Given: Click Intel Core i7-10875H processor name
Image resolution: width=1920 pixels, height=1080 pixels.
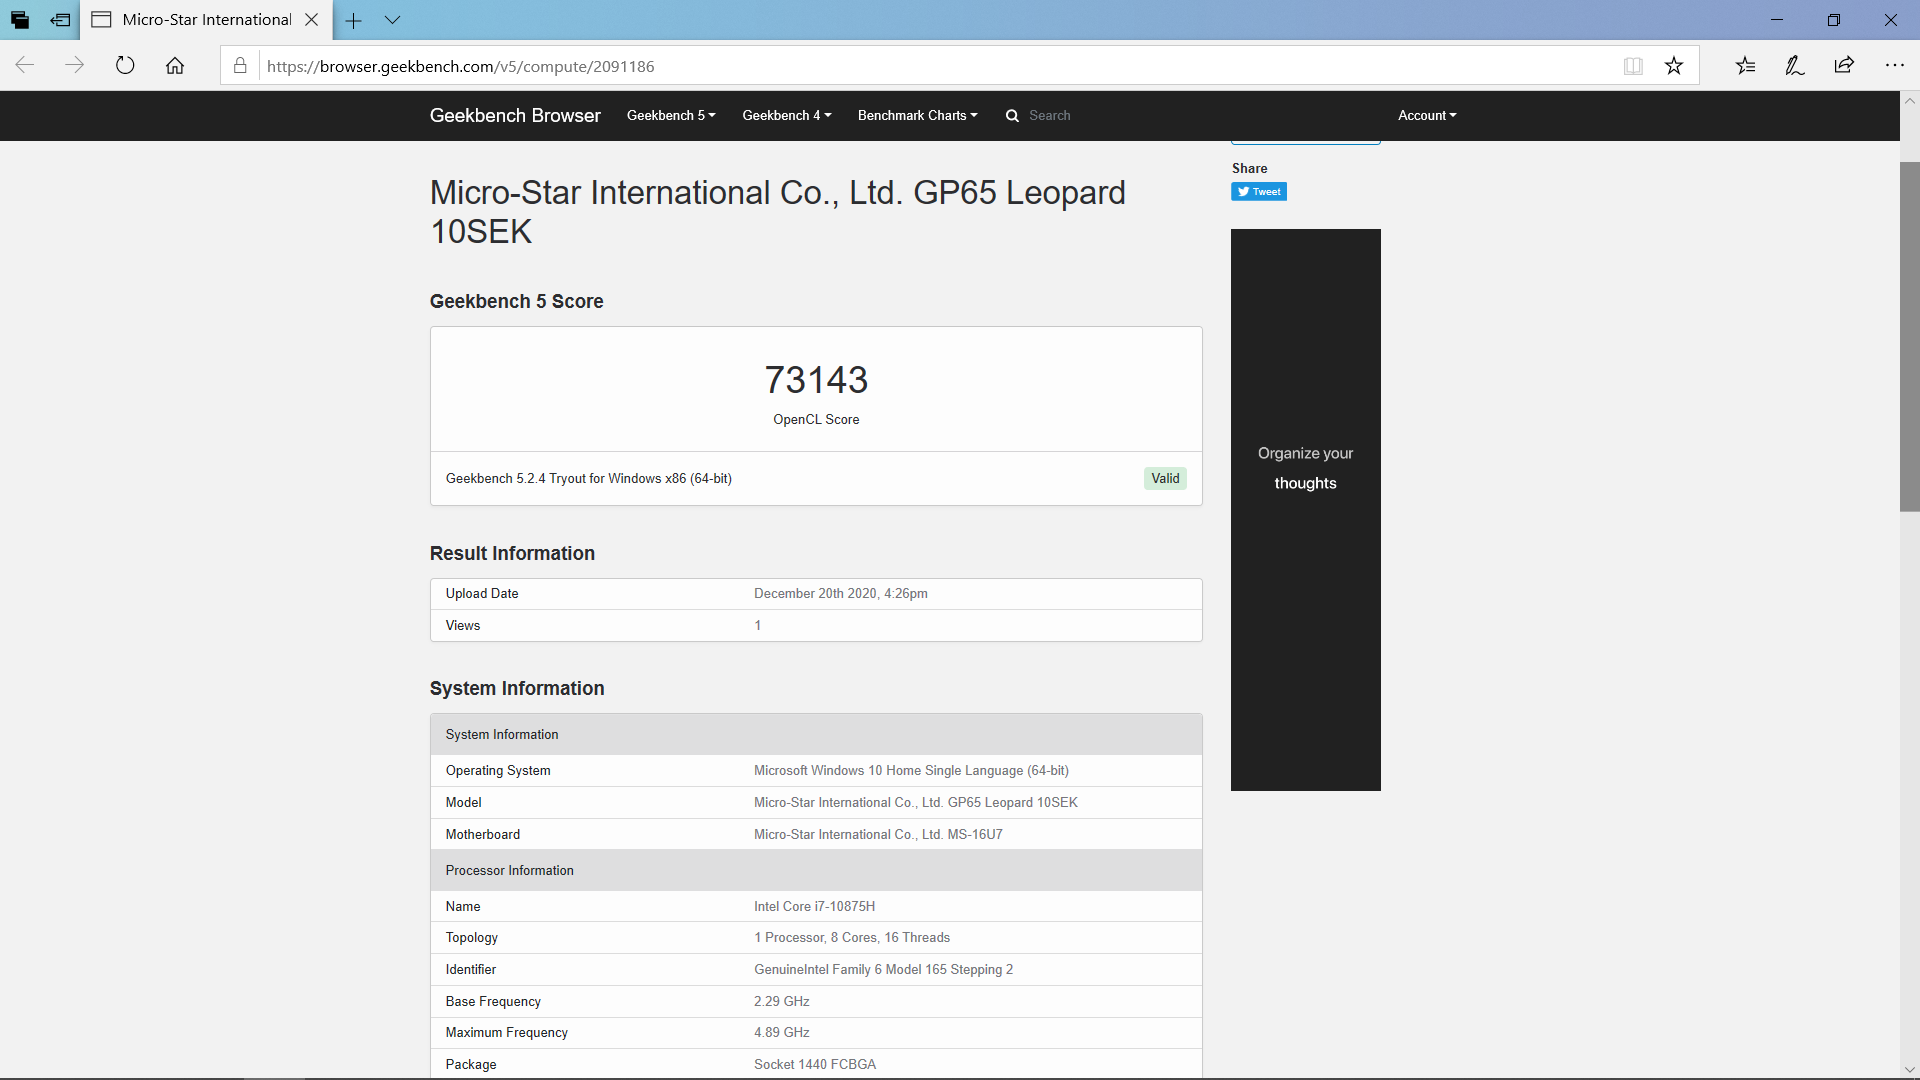Looking at the screenshot, I should coord(815,907).
